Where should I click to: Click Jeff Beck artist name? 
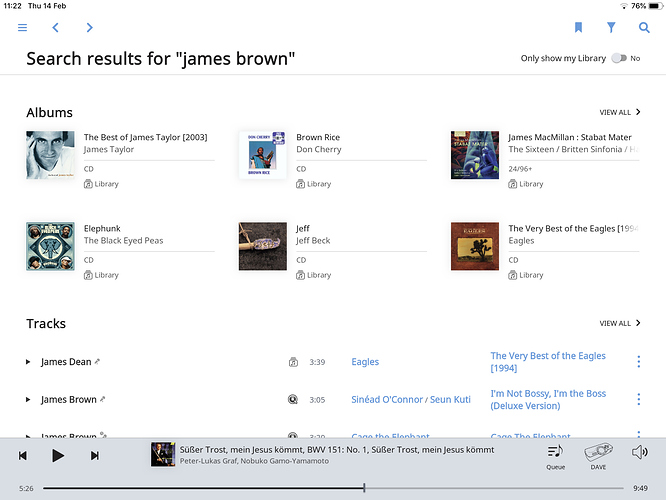pyautogui.click(x=313, y=240)
